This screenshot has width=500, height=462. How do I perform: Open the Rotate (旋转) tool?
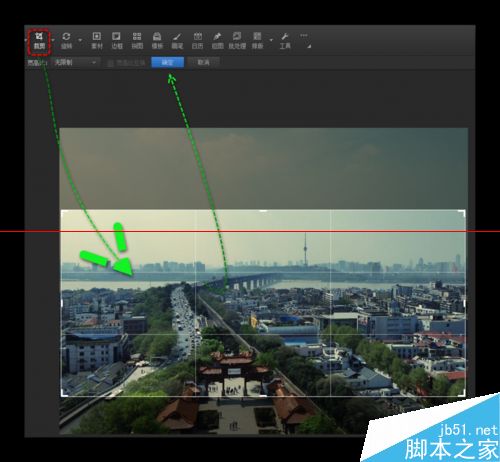click(66, 41)
